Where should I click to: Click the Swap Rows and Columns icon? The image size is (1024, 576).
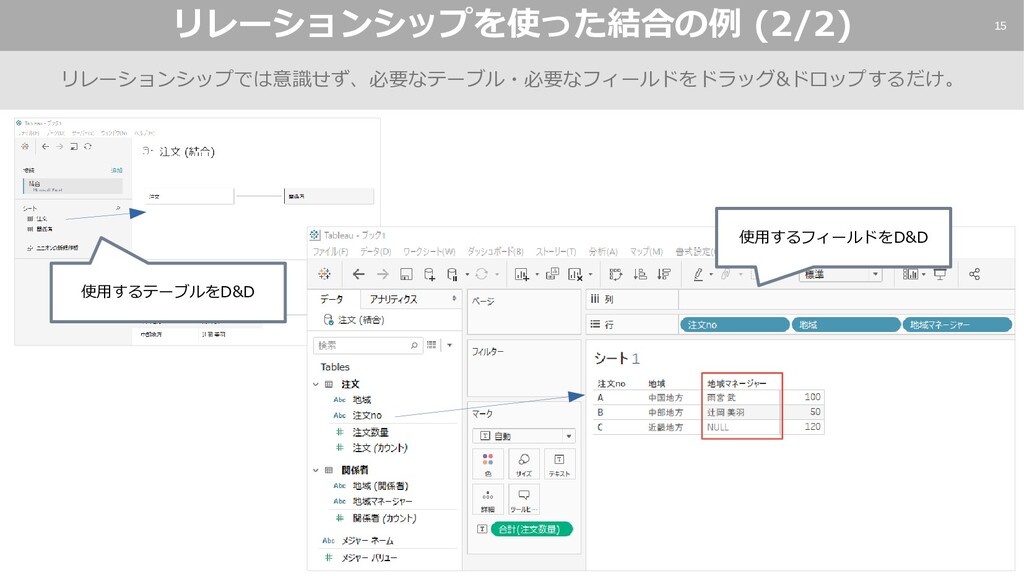click(615, 274)
